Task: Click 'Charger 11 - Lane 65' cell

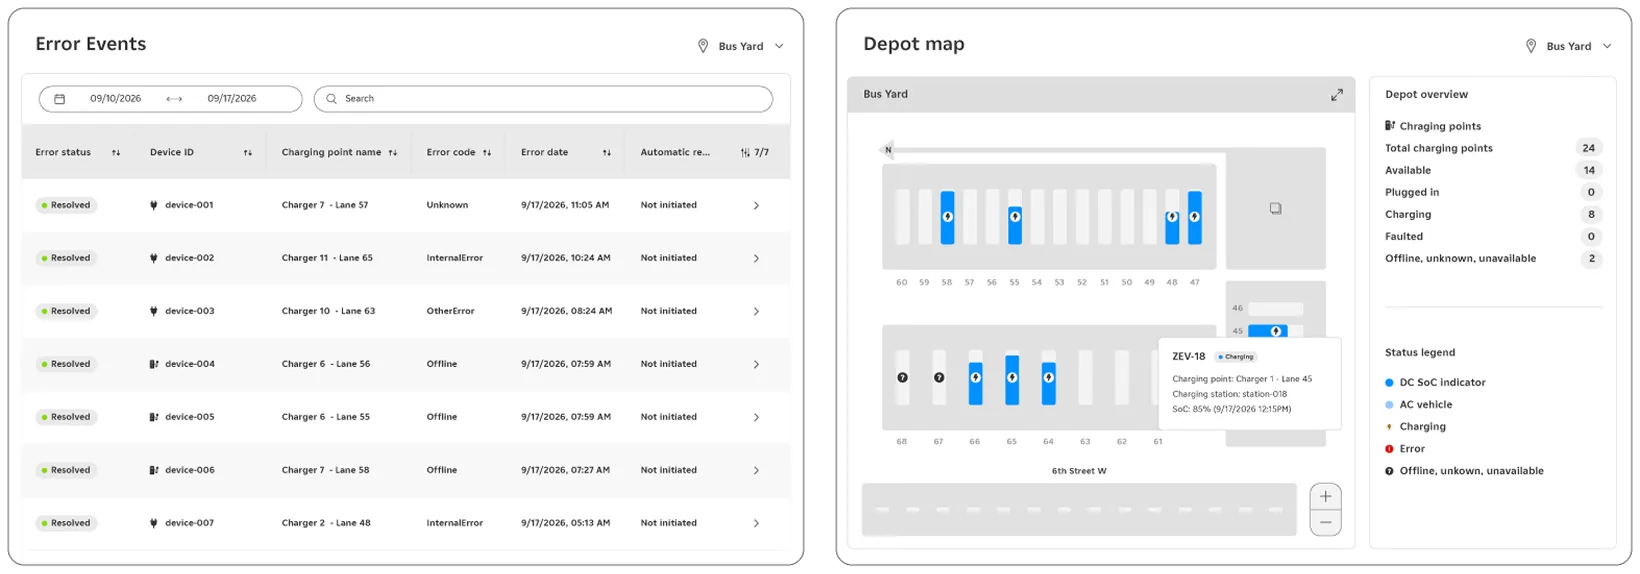Action: [x=327, y=258]
